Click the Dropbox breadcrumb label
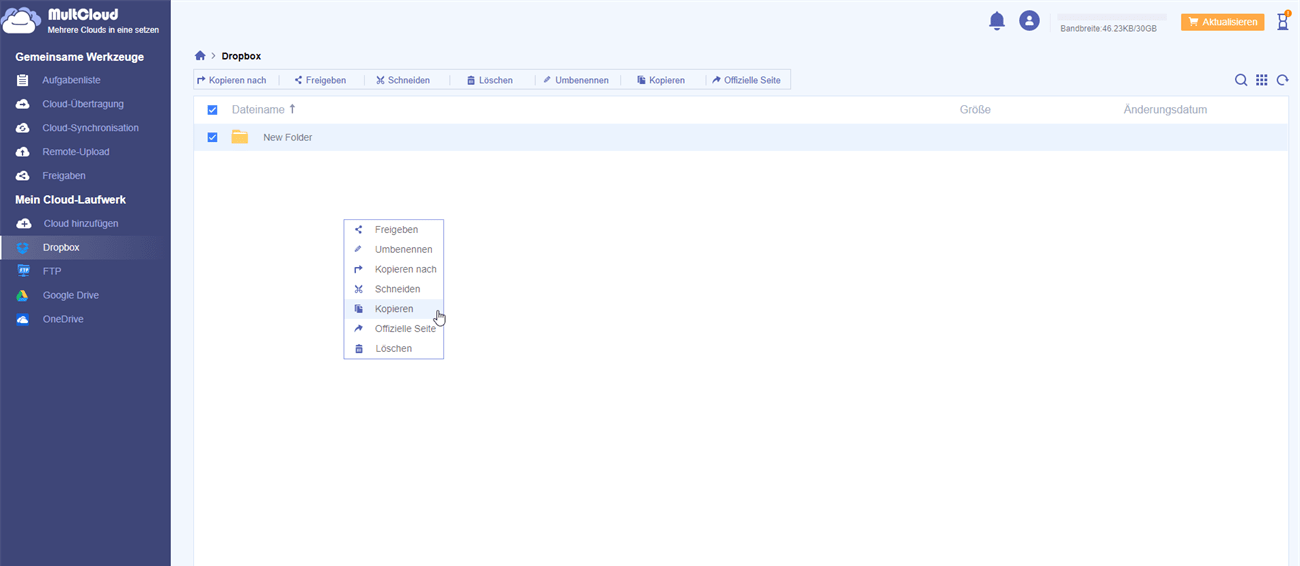This screenshot has width=1300, height=566. point(241,56)
